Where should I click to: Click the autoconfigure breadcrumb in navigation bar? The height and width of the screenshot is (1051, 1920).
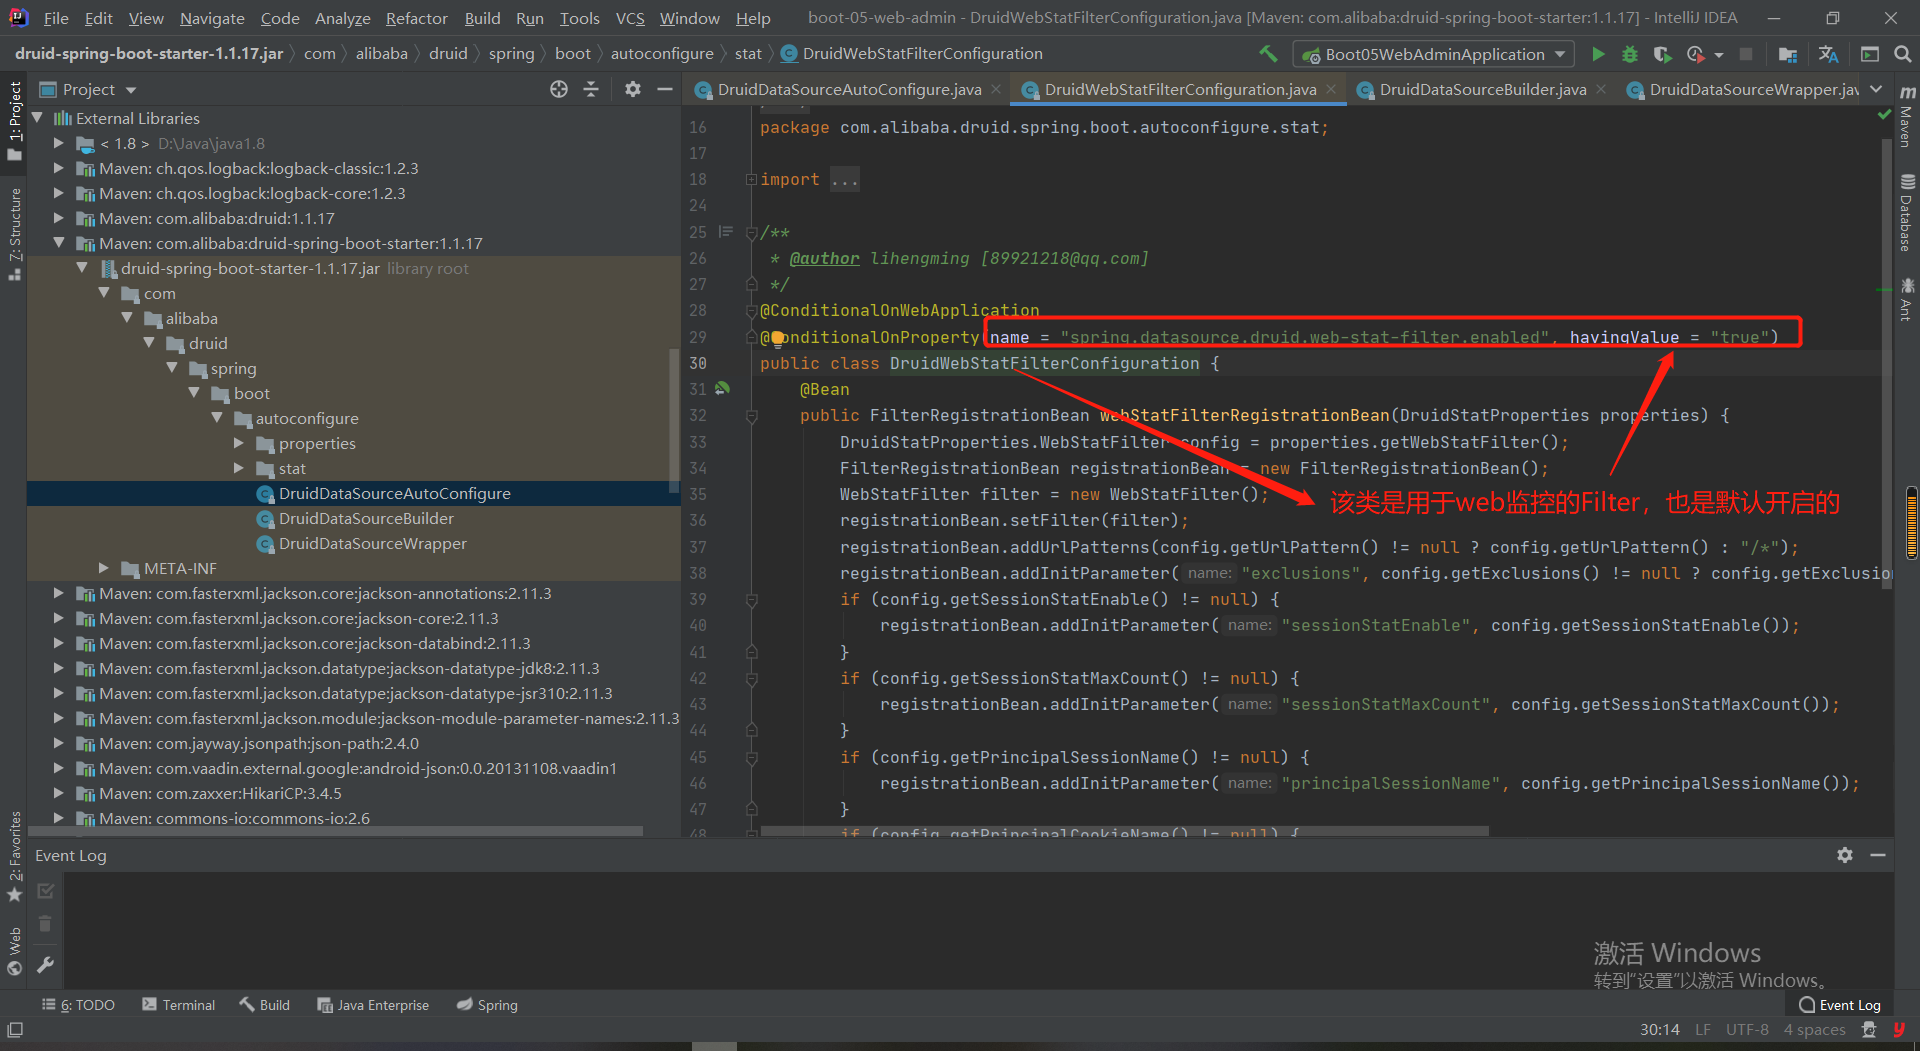(x=662, y=53)
